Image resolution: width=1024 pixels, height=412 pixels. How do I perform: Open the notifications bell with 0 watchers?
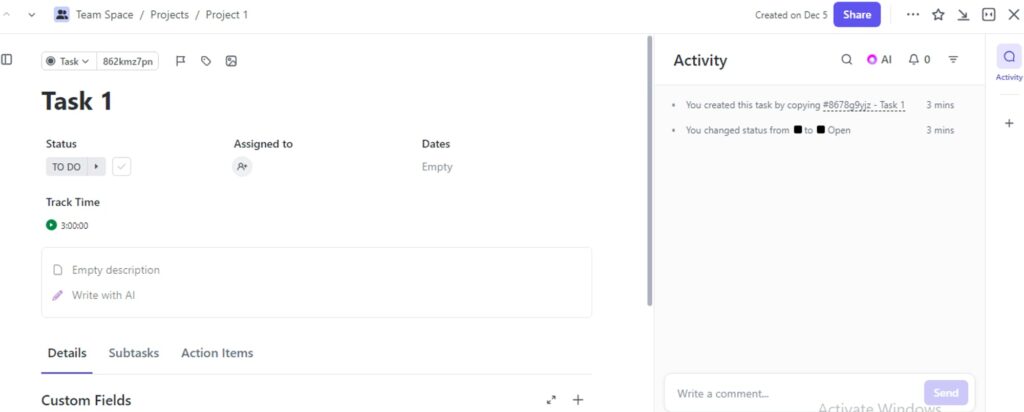point(920,59)
